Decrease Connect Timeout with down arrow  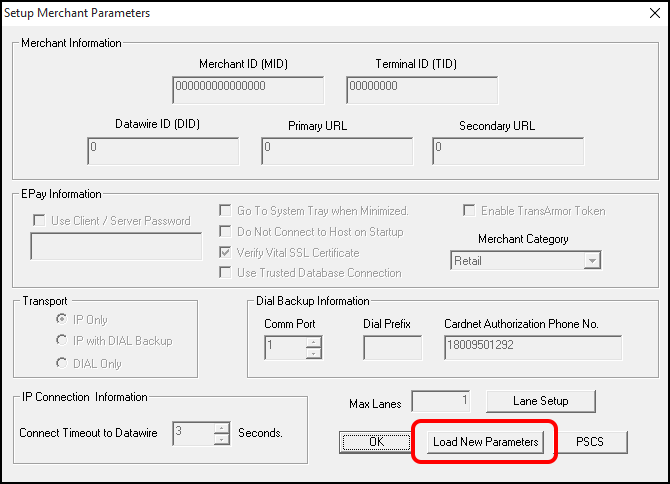(x=222, y=439)
